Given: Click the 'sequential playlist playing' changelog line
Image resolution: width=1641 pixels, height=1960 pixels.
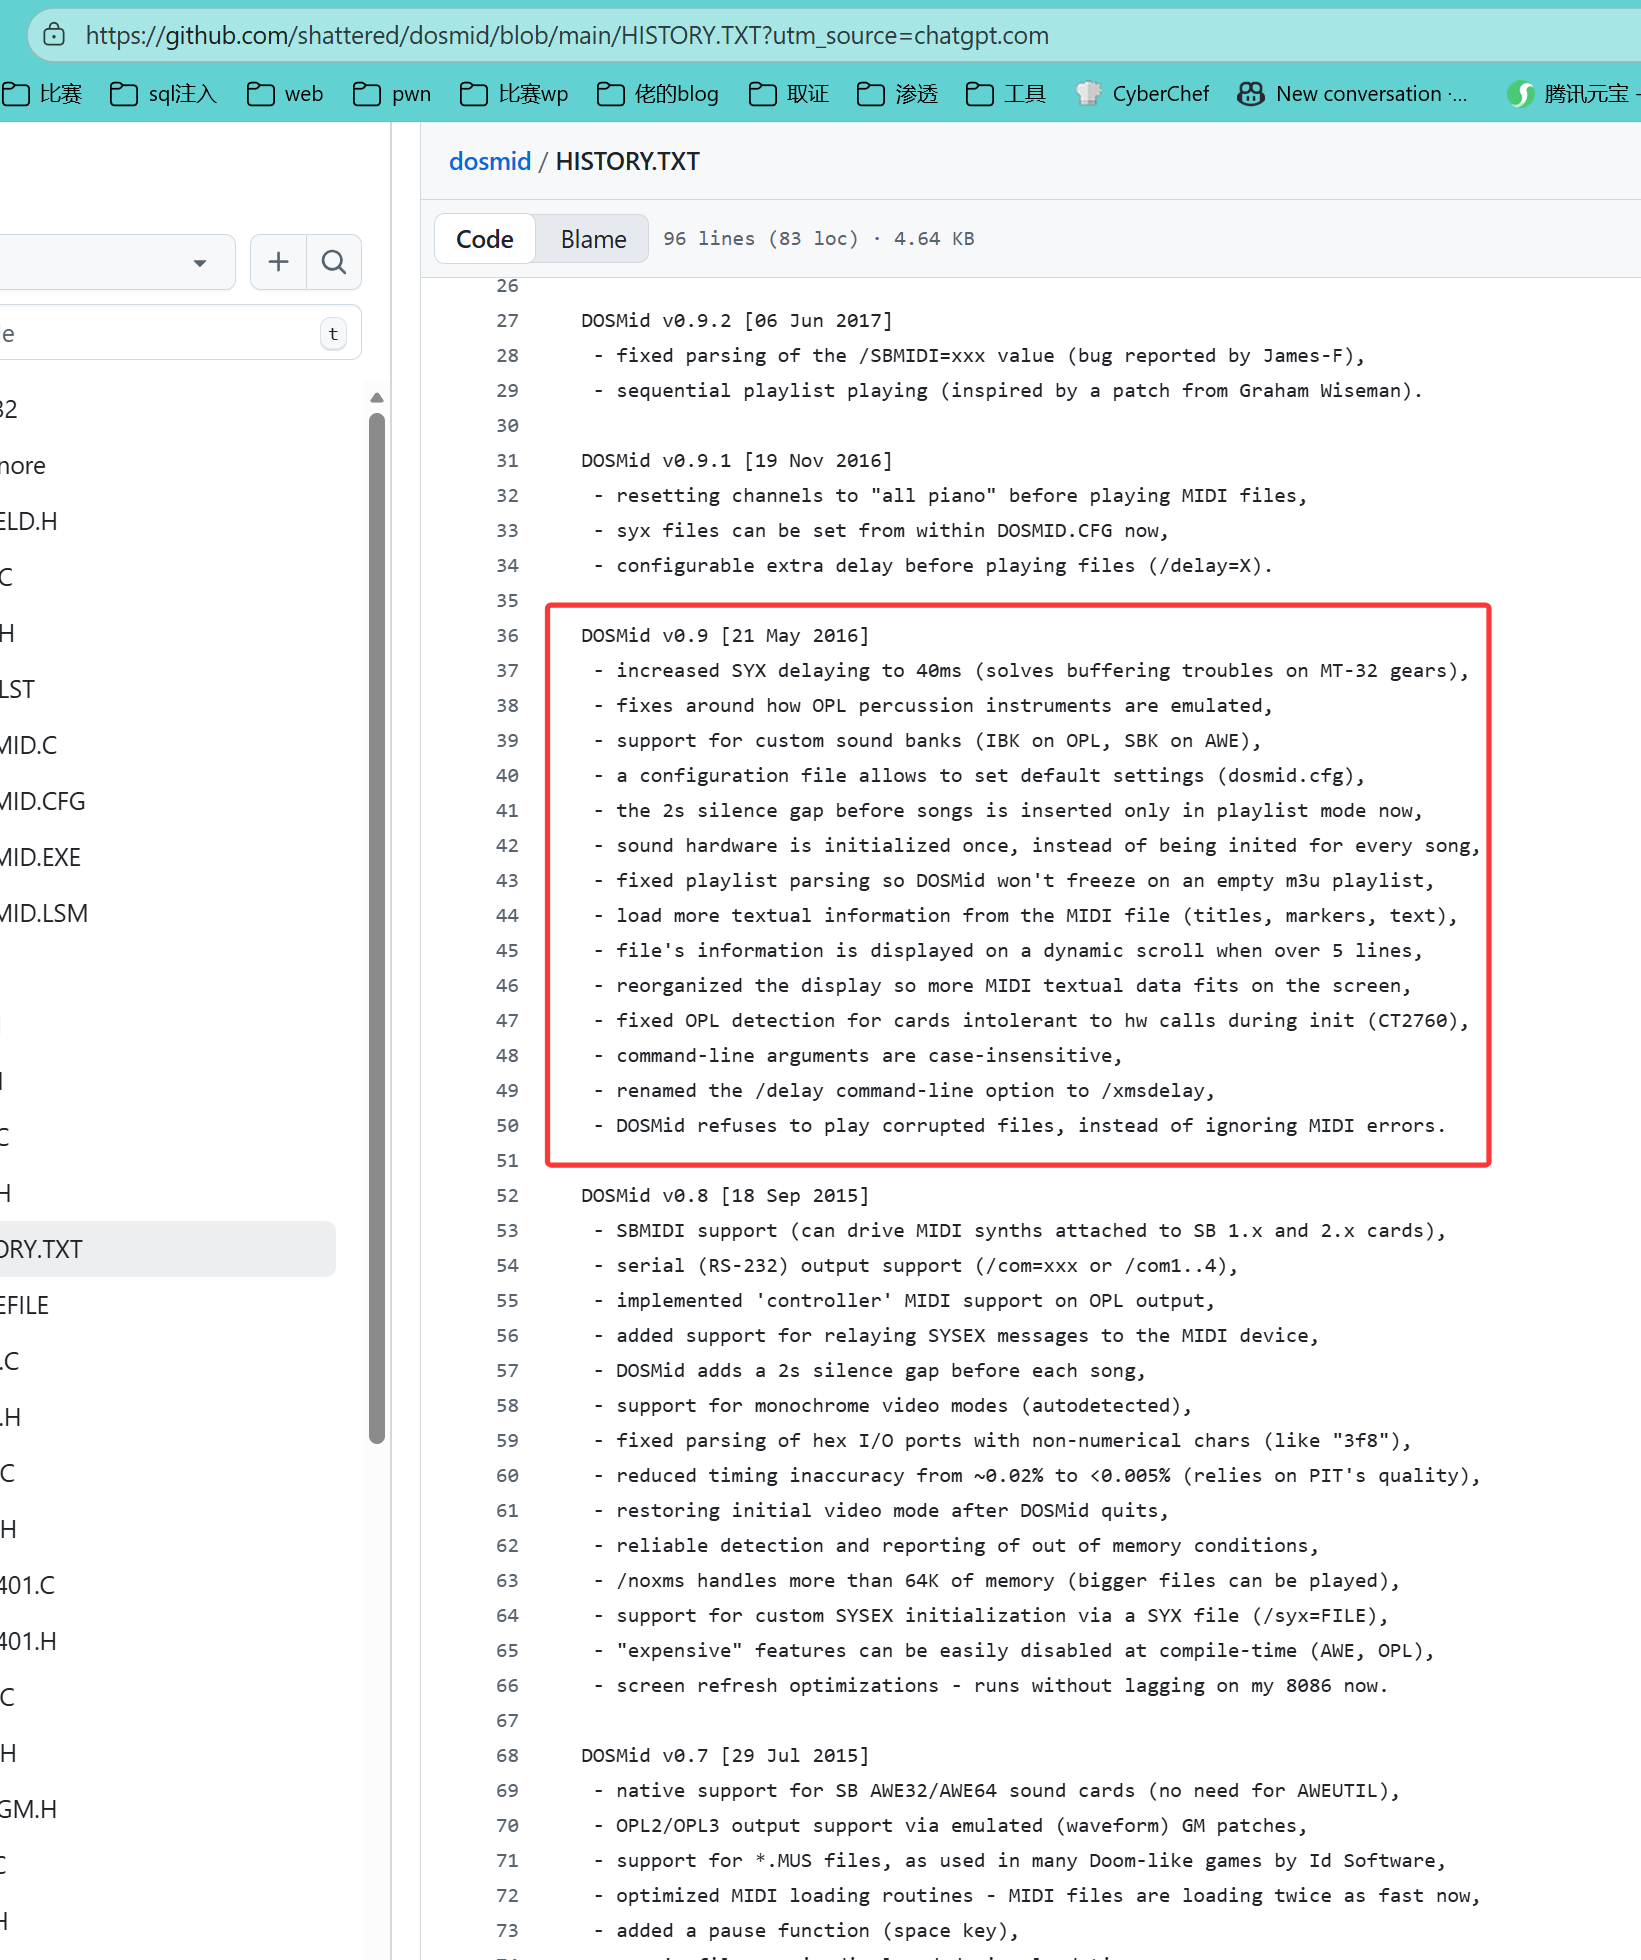Looking at the screenshot, I should 1007,391.
